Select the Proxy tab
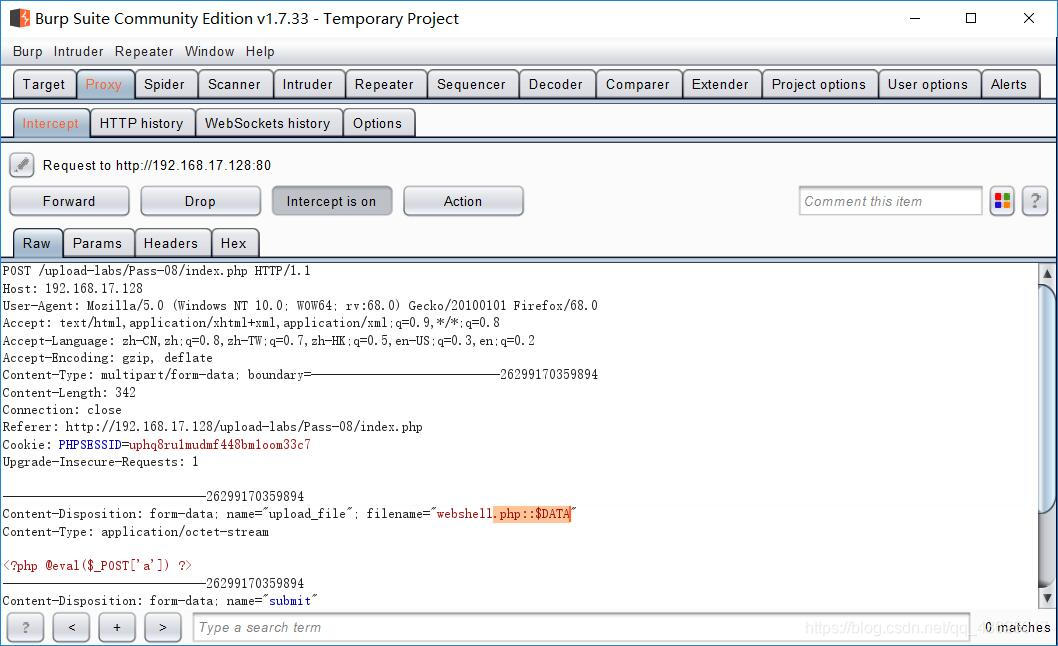The width and height of the screenshot is (1058, 646). click(104, 84)
